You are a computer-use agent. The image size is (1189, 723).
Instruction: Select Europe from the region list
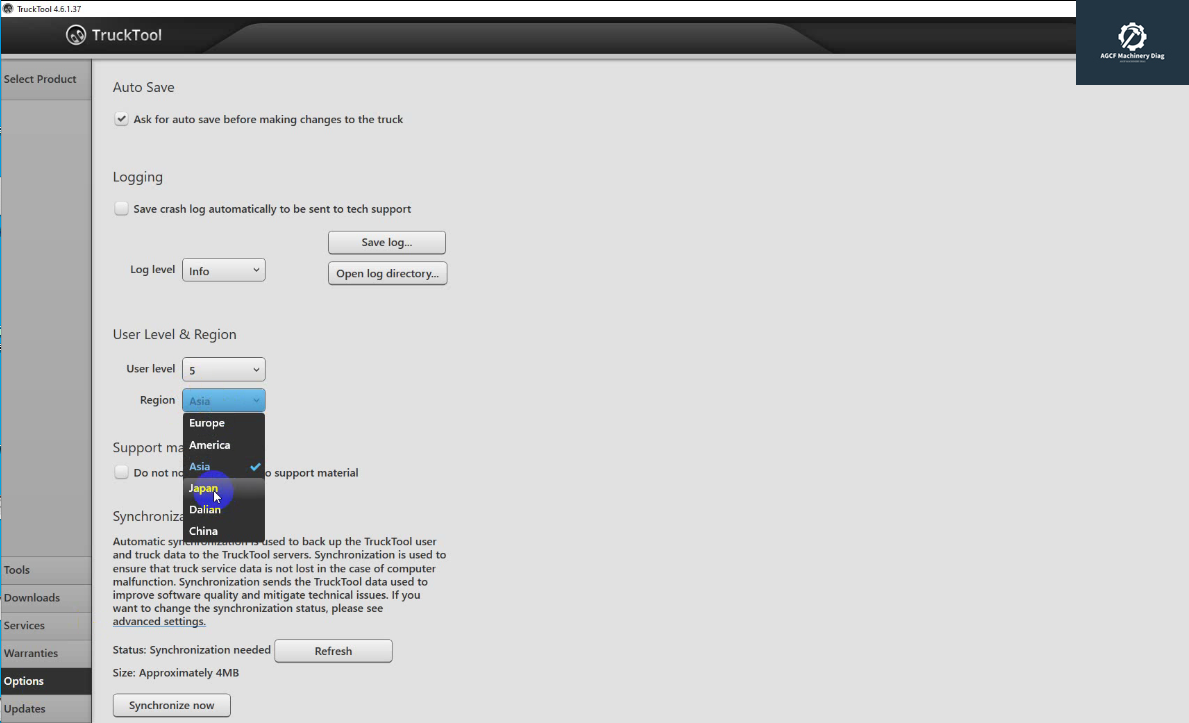[206, 422]
